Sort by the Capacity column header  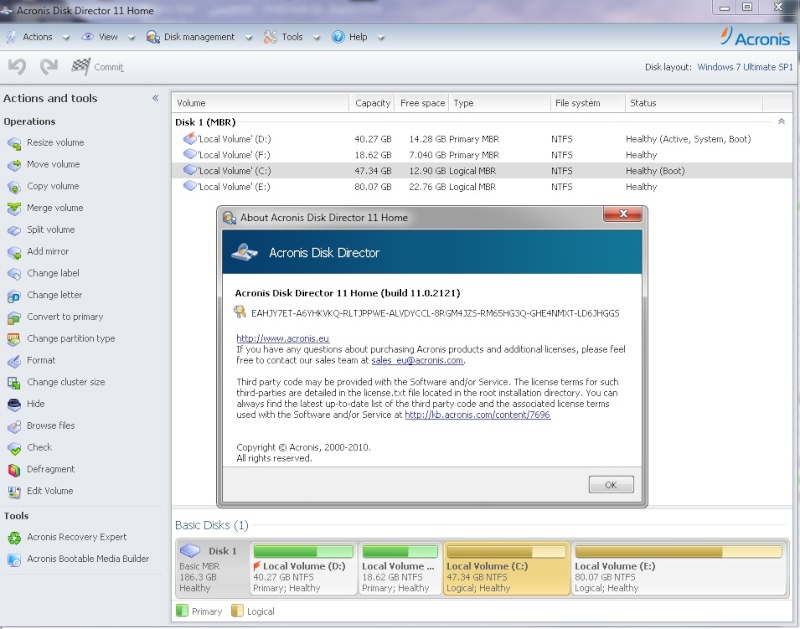372,103
